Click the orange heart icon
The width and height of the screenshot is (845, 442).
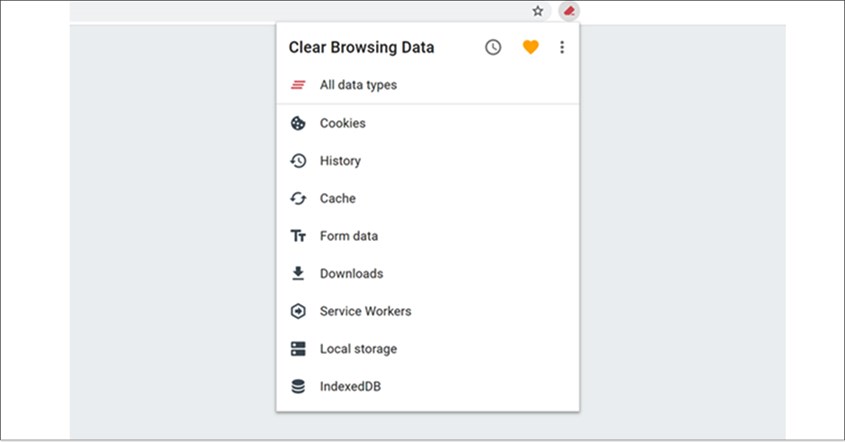click(x=530, y=47)
